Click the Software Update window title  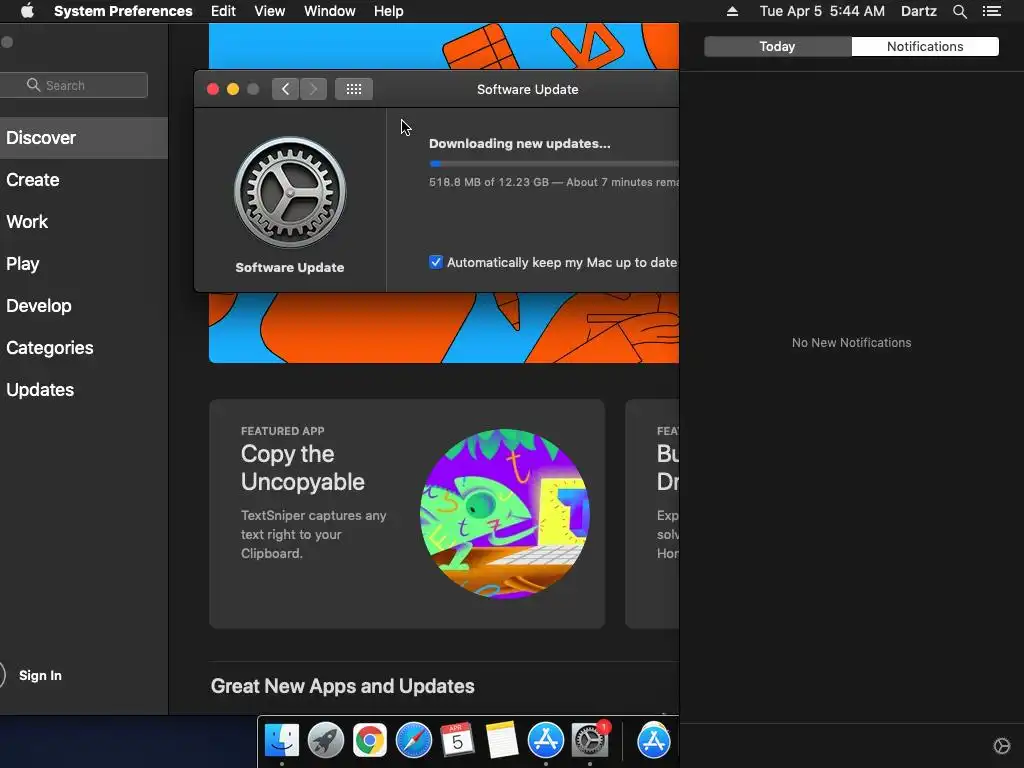(x=528, y=89)
